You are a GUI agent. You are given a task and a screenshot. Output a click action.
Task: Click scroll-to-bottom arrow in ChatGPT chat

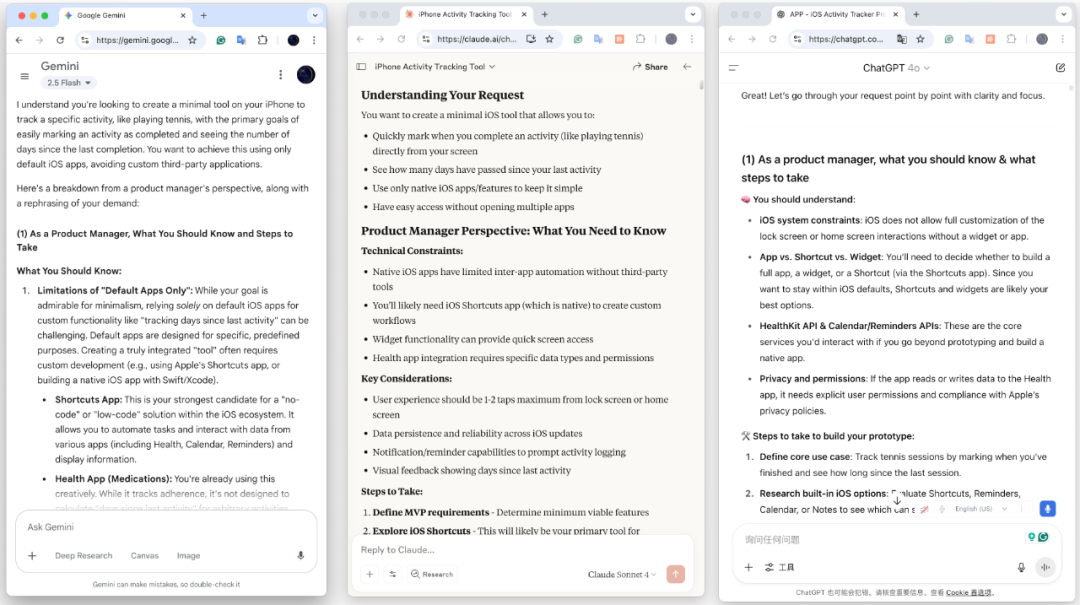pyautogui.click(x=897, y=500)
